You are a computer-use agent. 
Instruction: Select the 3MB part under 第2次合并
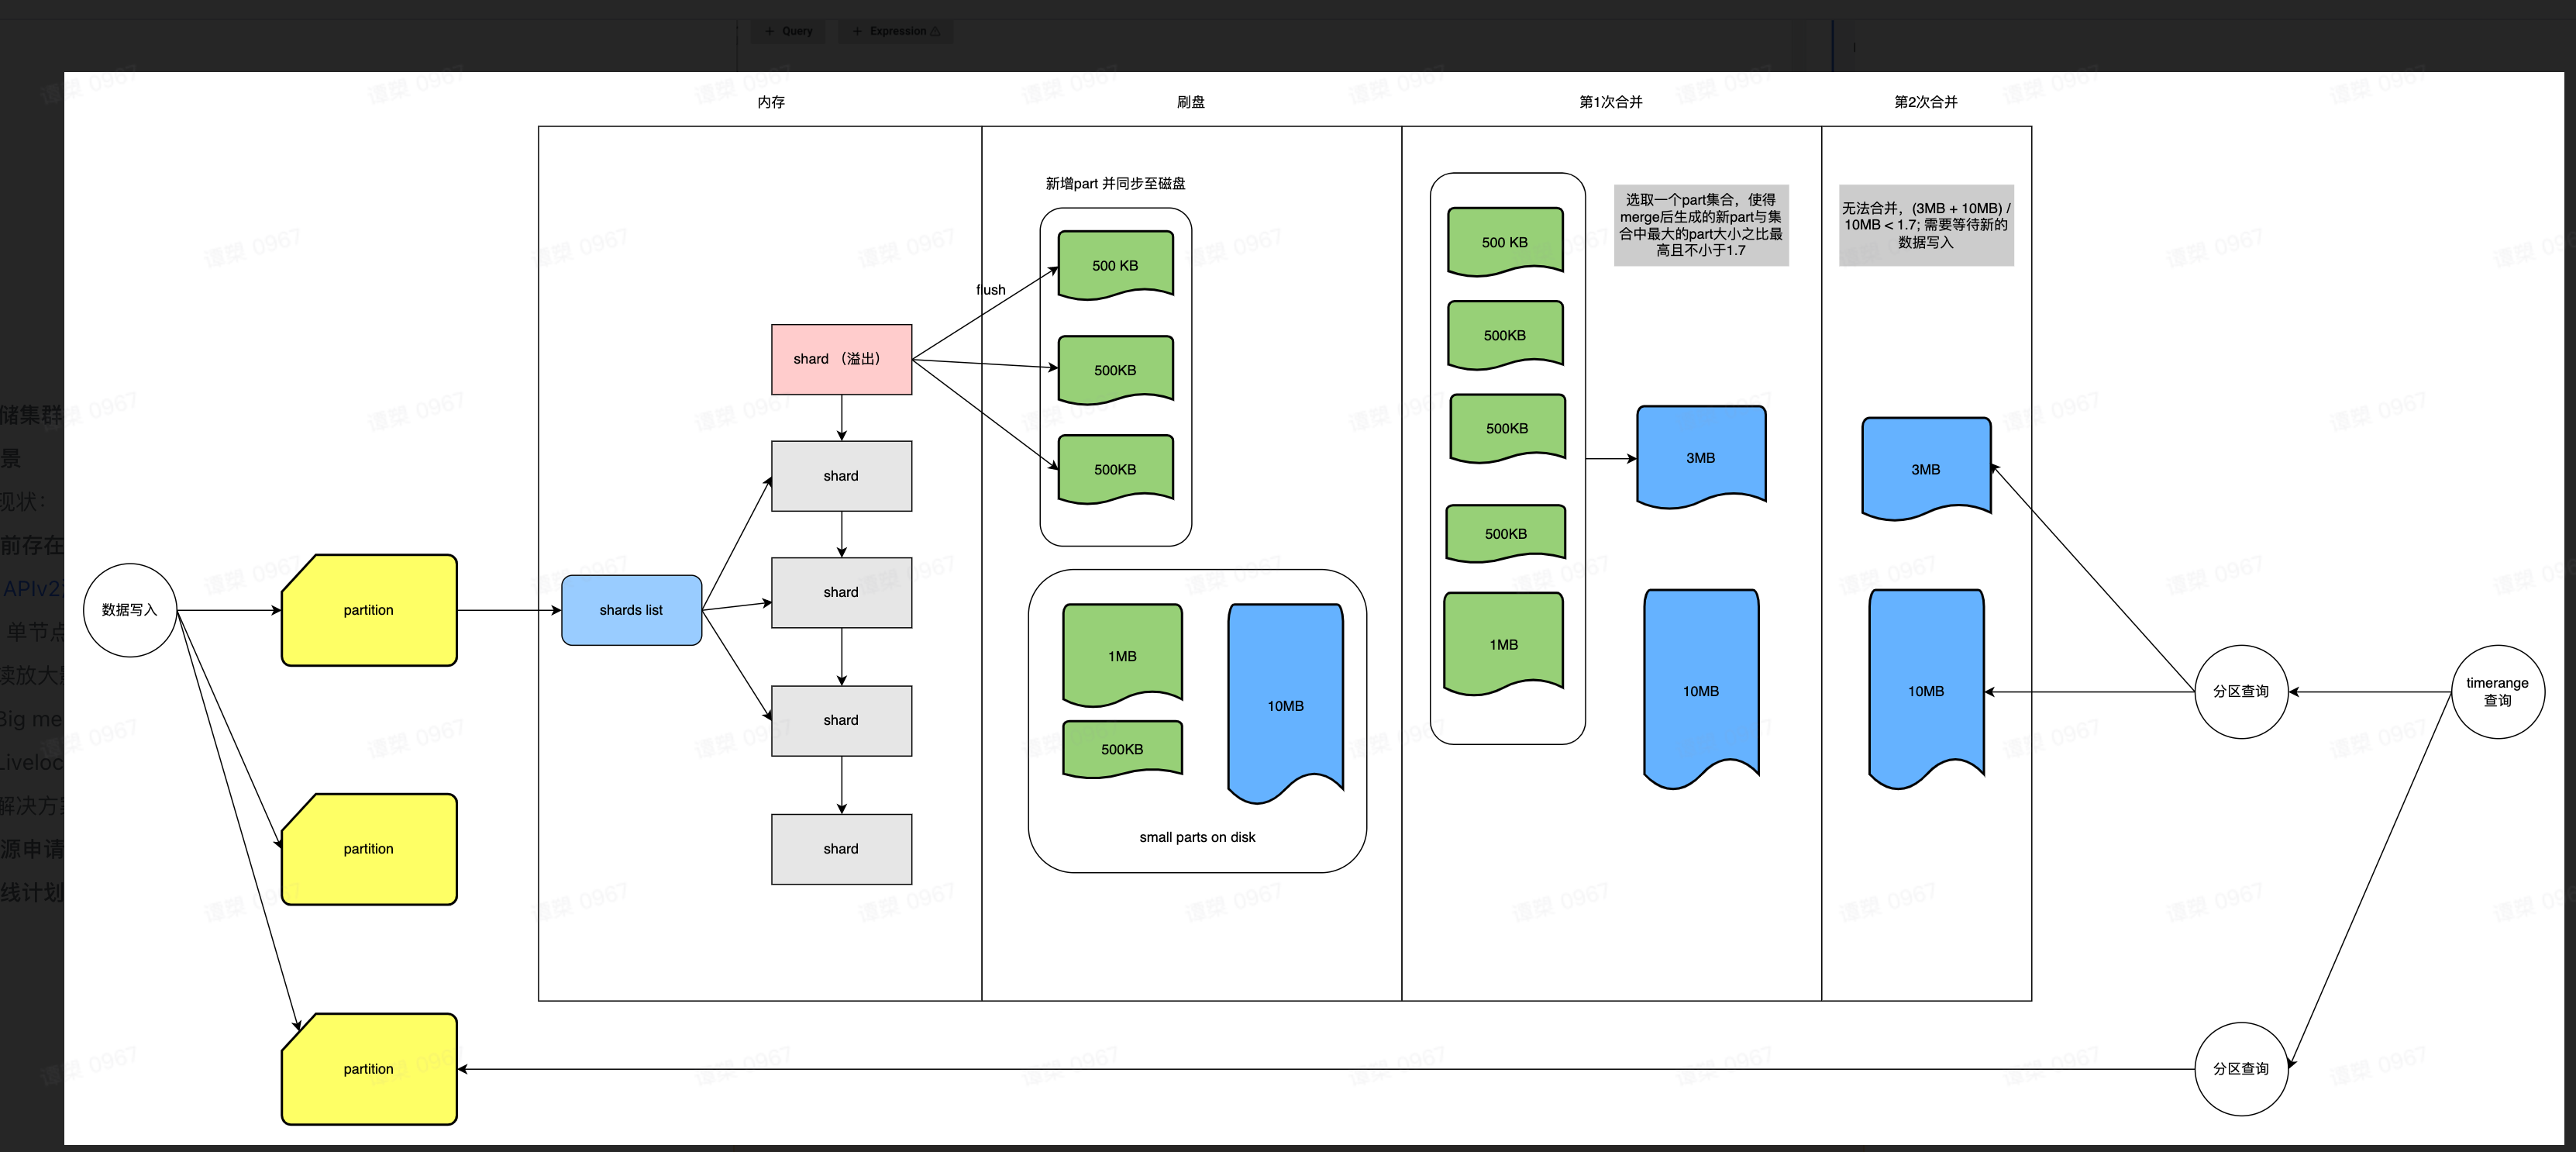1925,468
